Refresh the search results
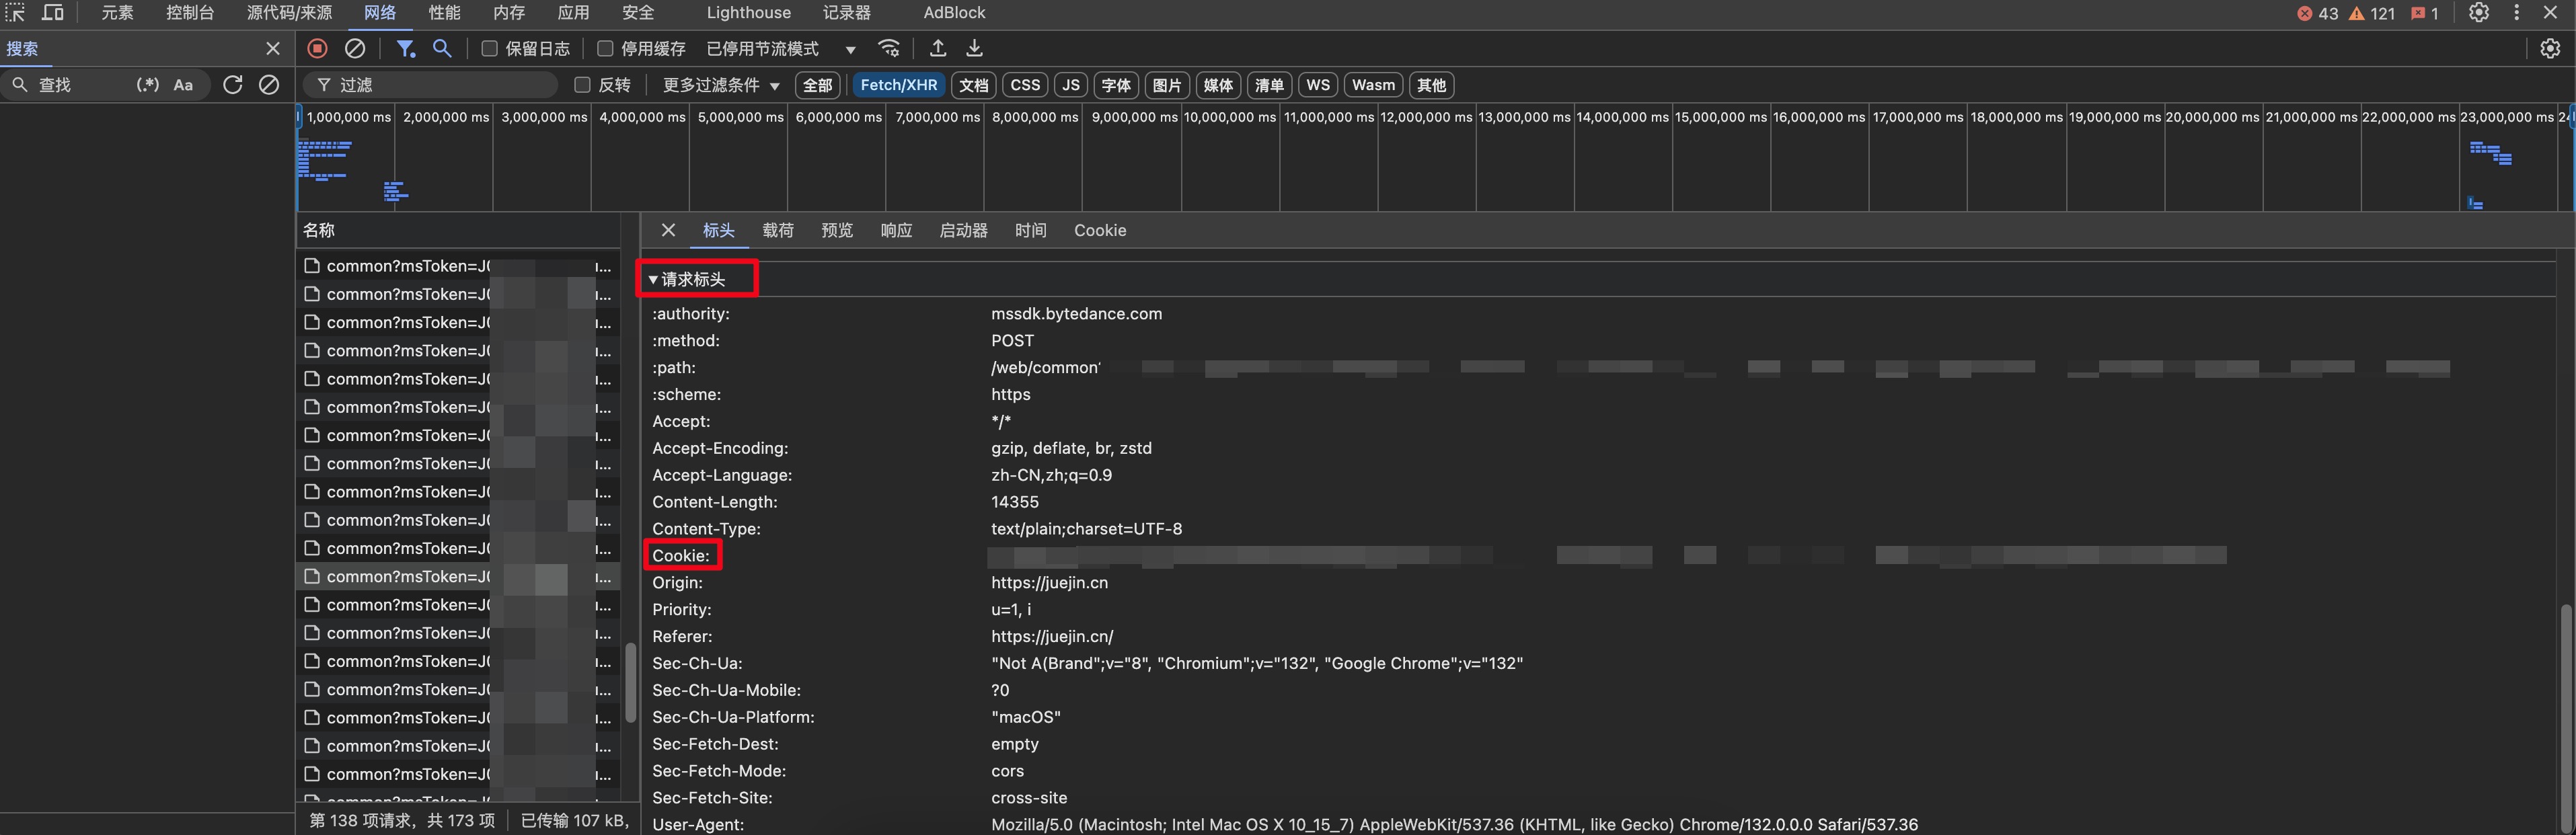This screenshot has height=835, width=2576. (233, 85)
